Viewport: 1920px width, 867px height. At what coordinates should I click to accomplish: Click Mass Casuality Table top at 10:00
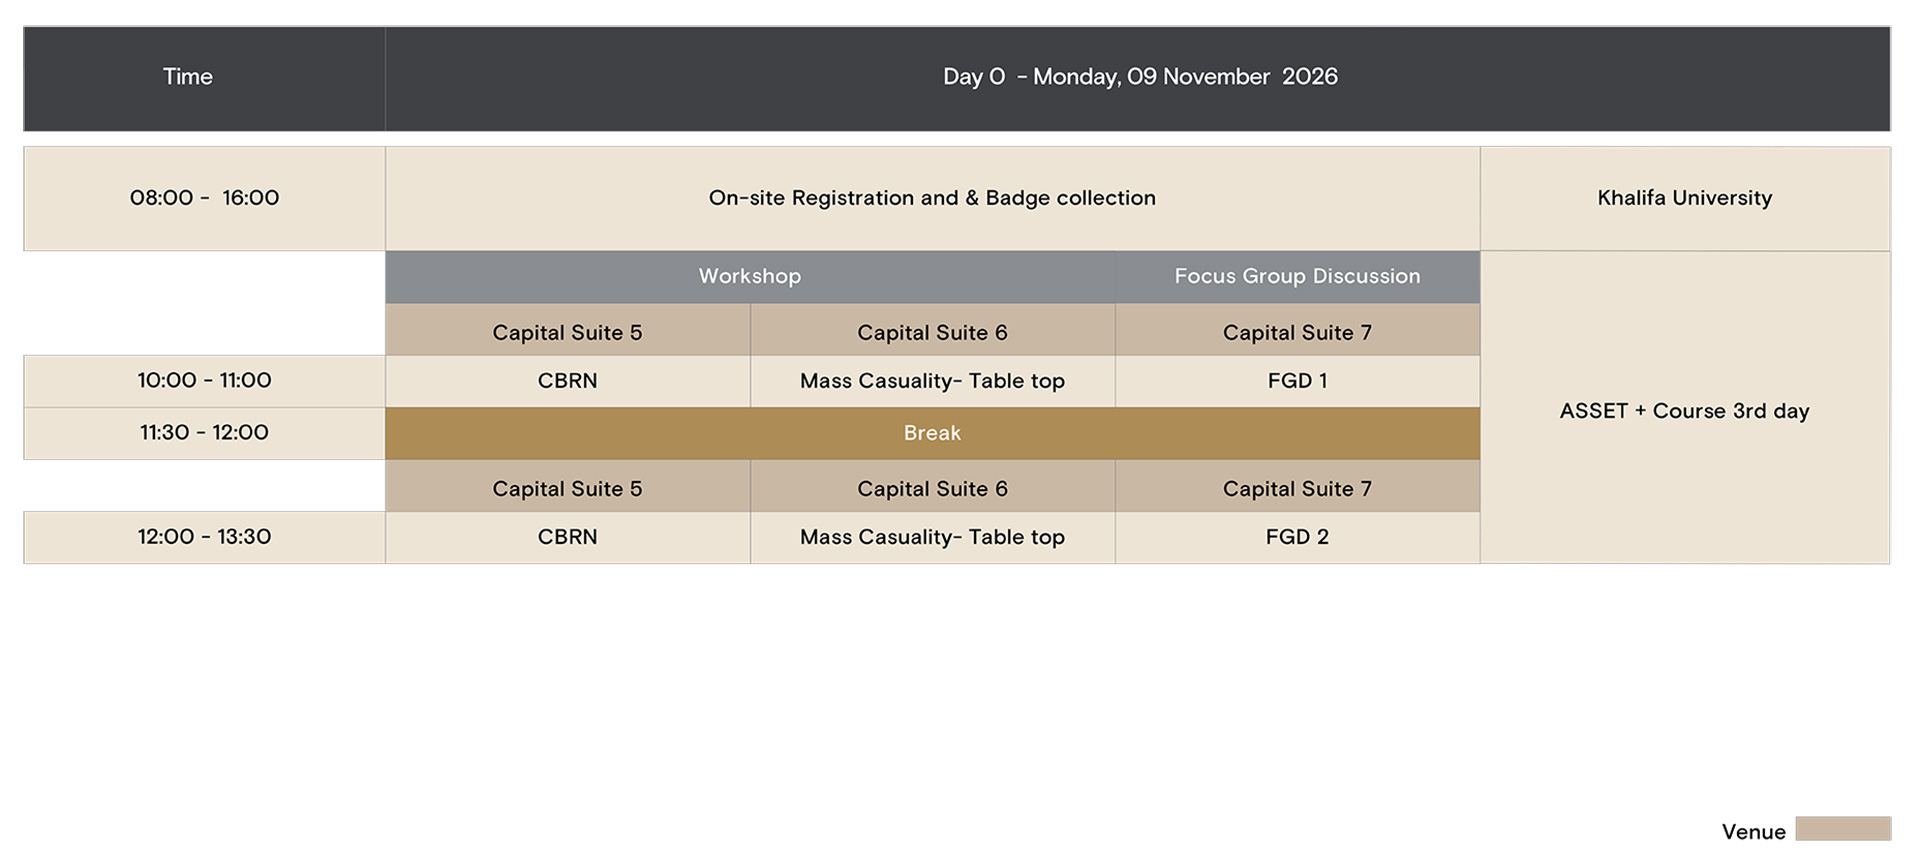931,381
